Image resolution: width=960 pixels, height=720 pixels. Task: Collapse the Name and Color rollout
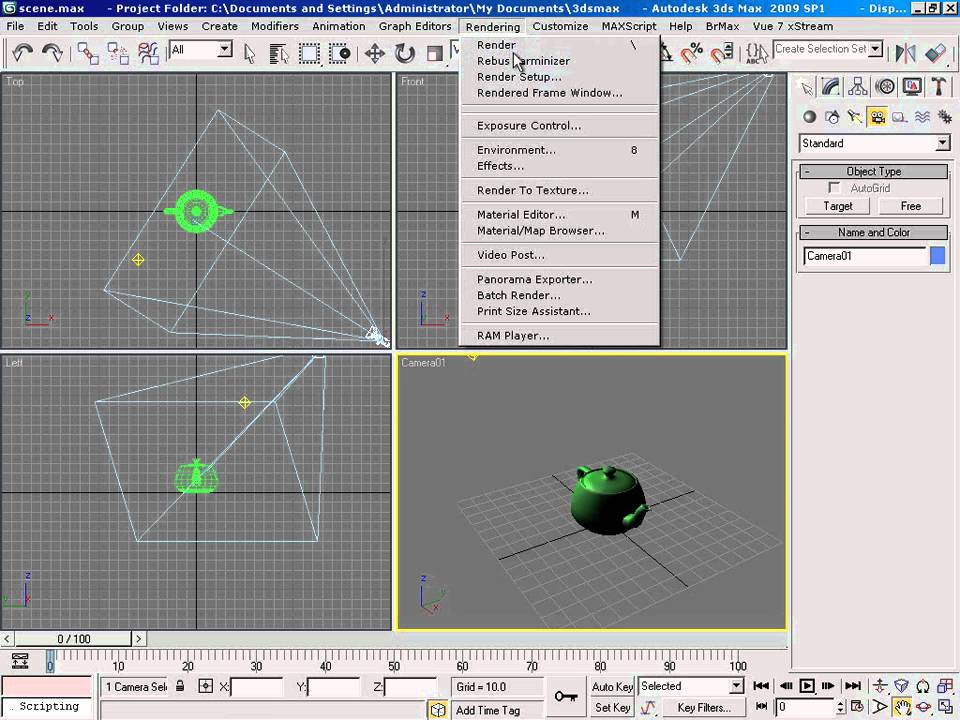874,233
